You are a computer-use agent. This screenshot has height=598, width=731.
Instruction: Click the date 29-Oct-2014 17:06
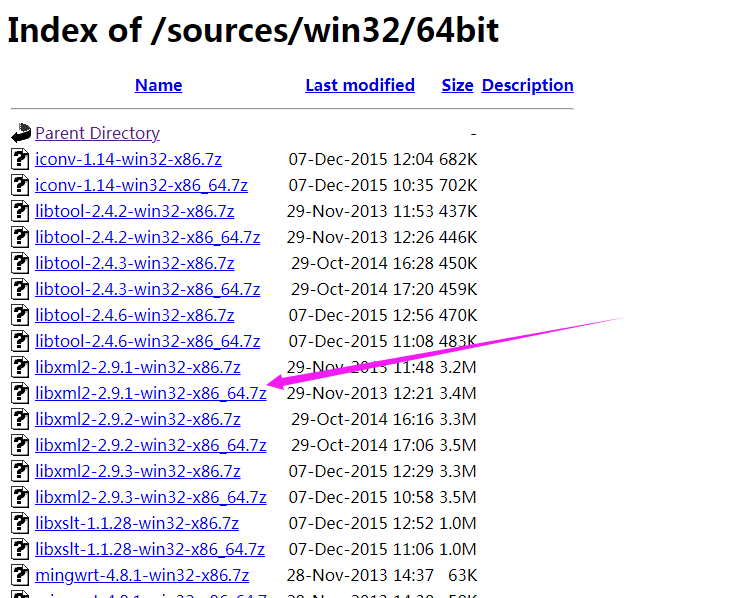[x=363, y=446]
